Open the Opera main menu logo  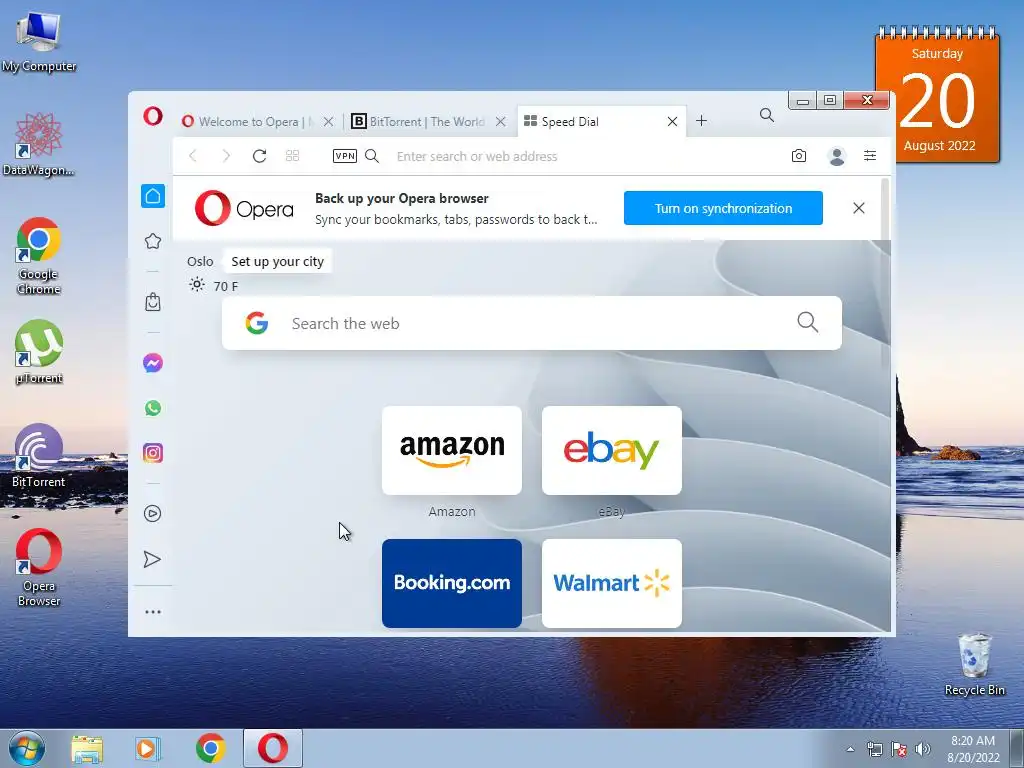click(x=153, y=117)
